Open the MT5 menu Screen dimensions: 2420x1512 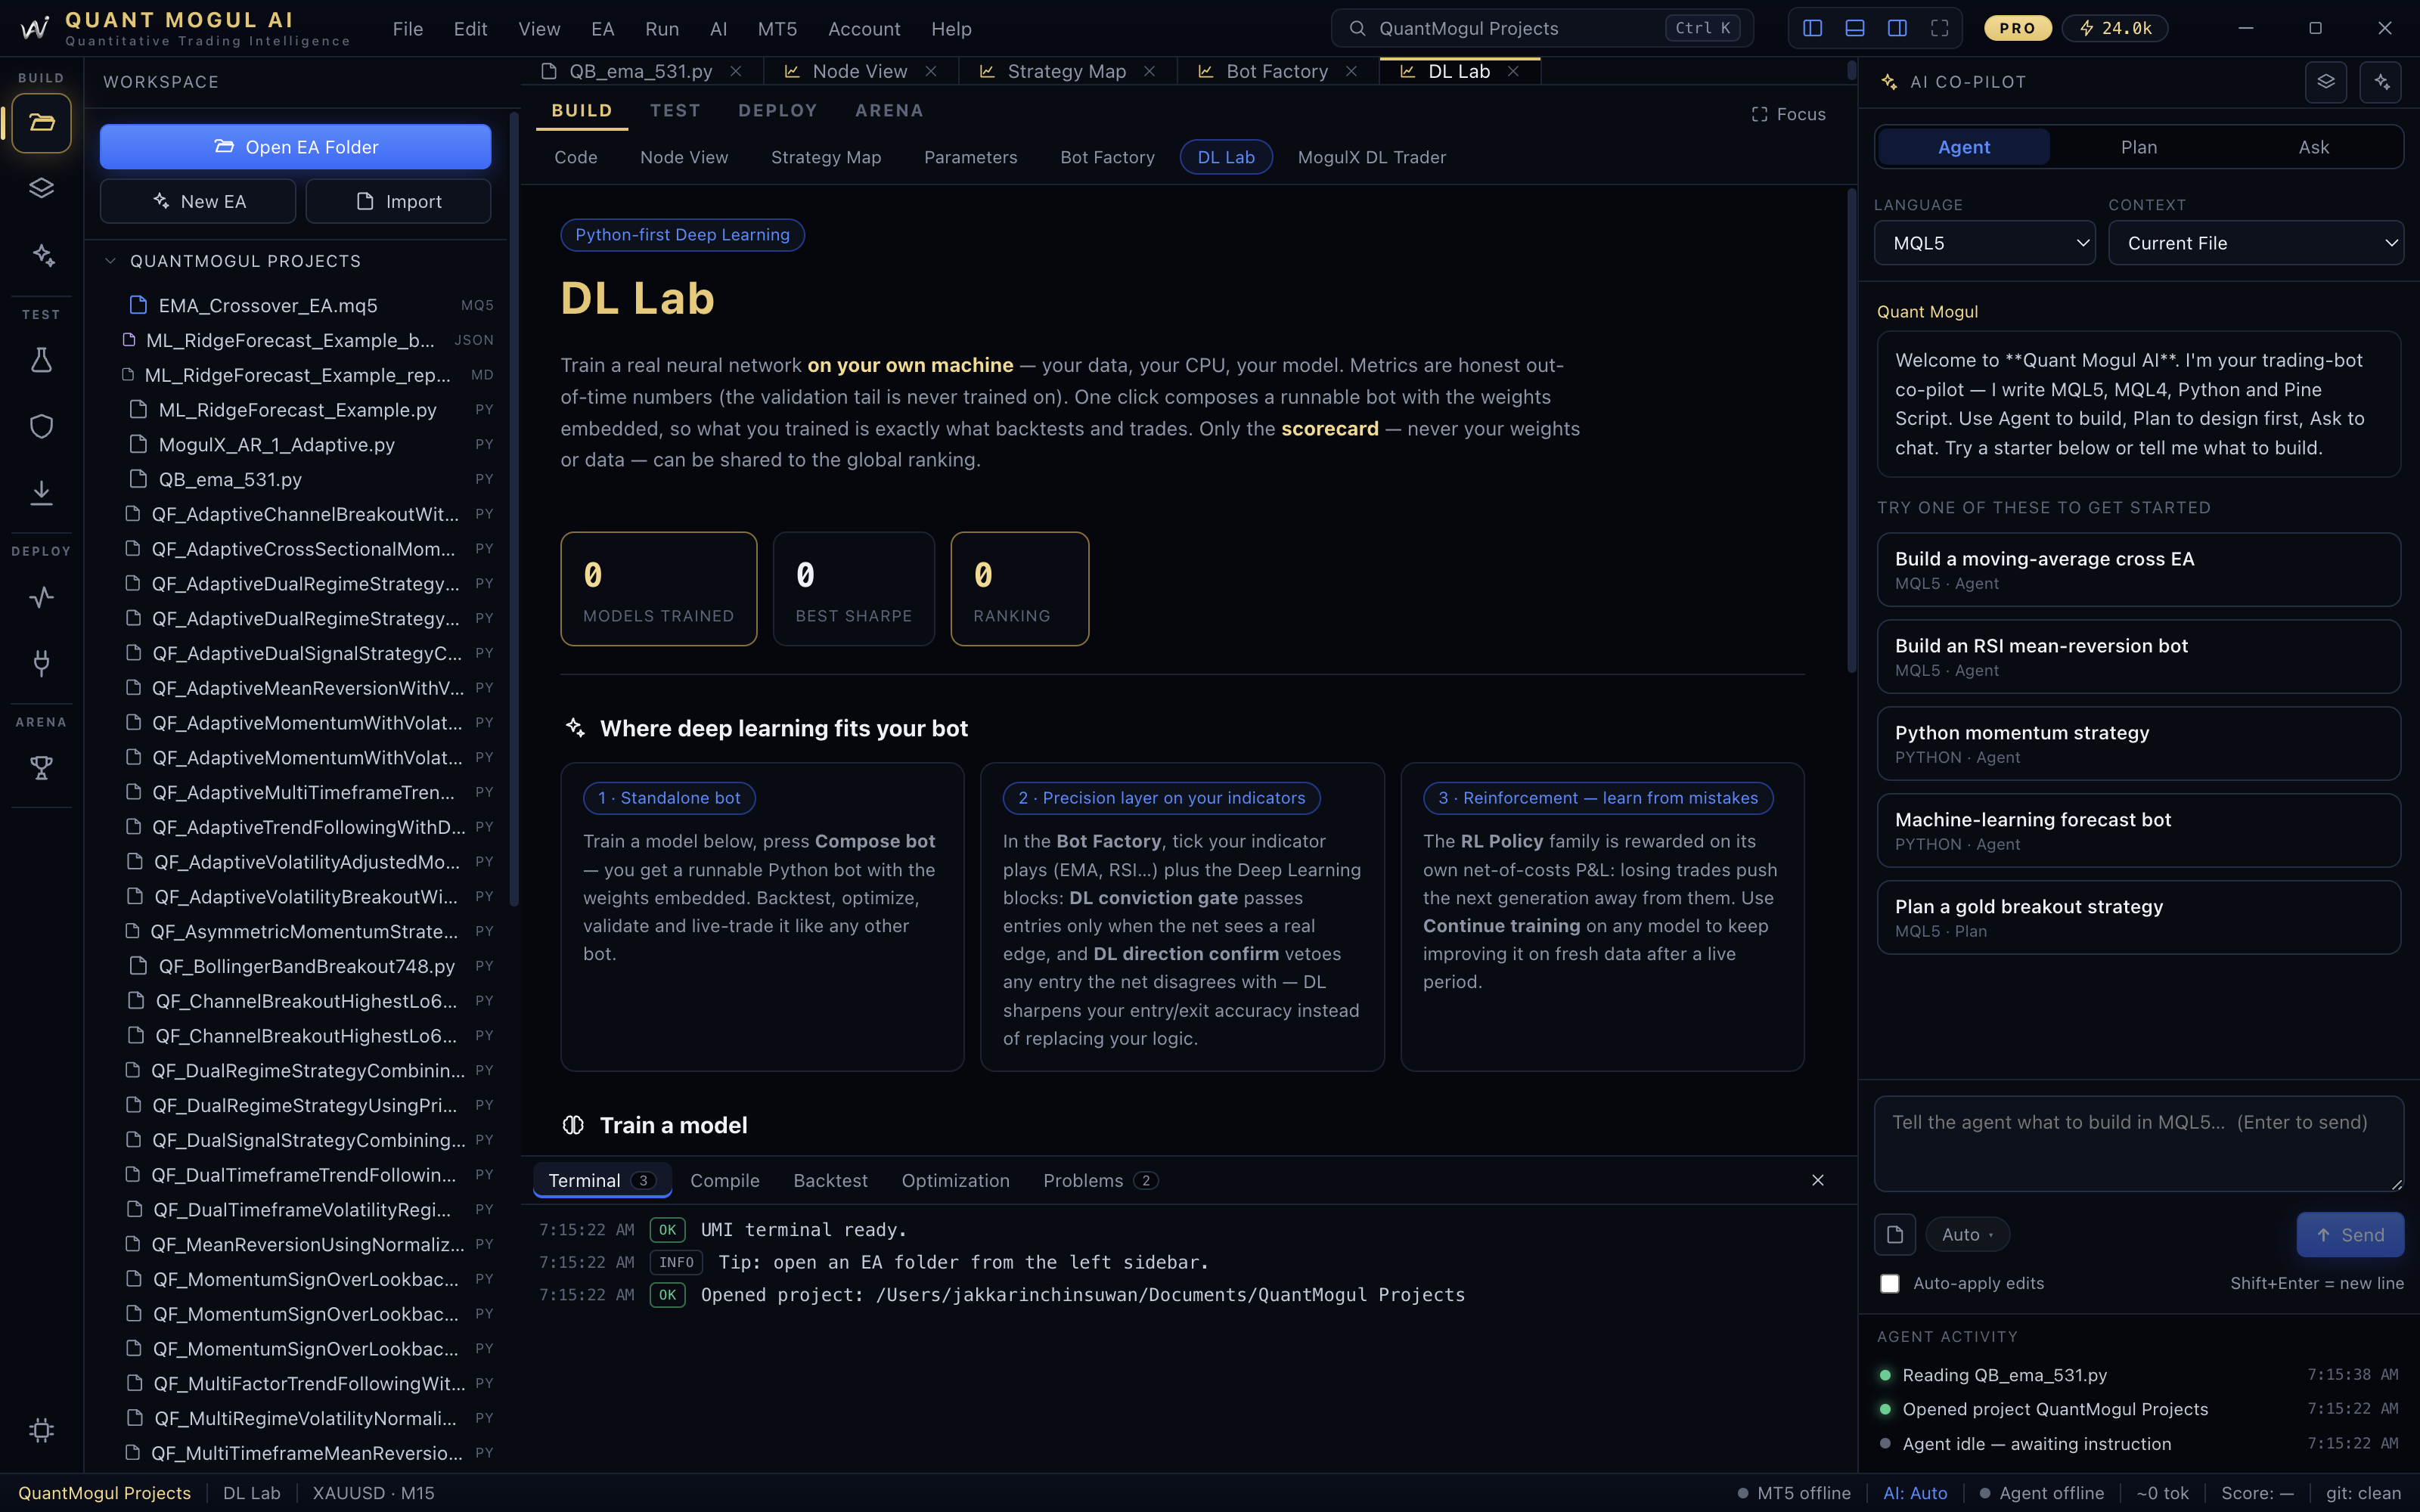pos(777,29)
